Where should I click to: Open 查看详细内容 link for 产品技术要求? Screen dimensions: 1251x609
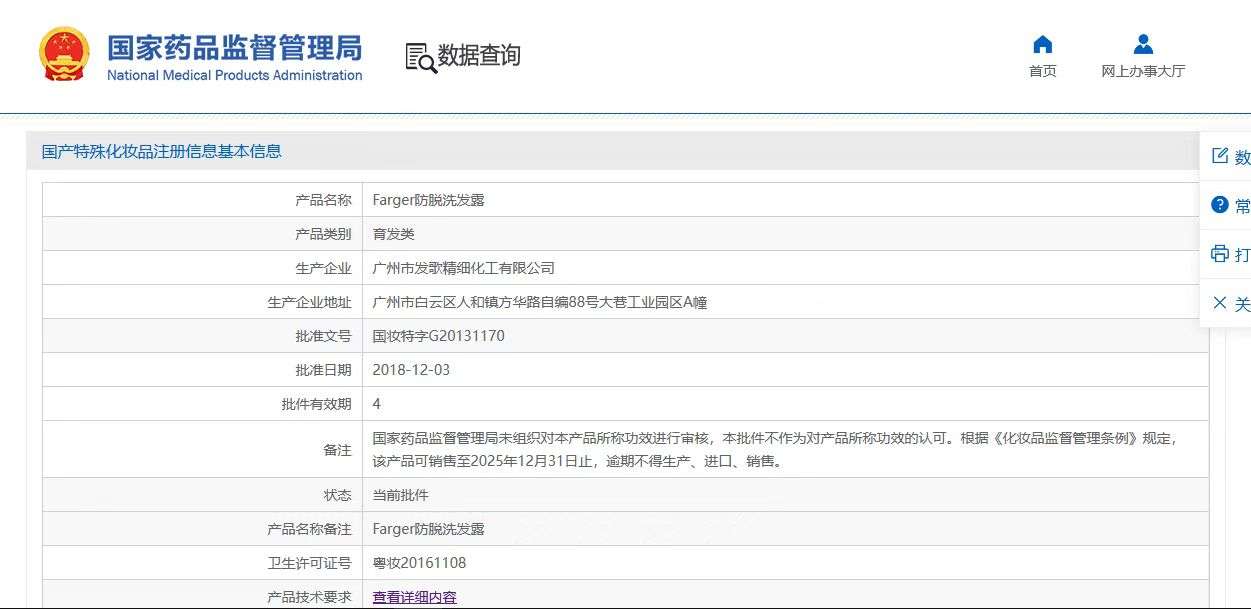click(x=413, y=596)
